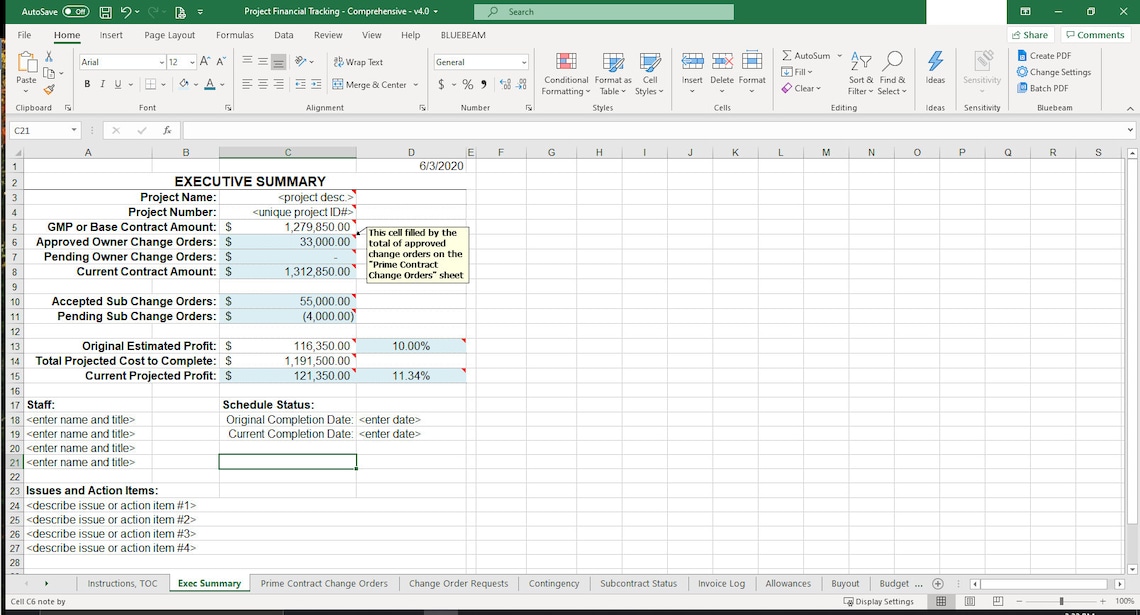
Task: Click the Save icon in Quick Access Toolbar
Action: point(105,12)
